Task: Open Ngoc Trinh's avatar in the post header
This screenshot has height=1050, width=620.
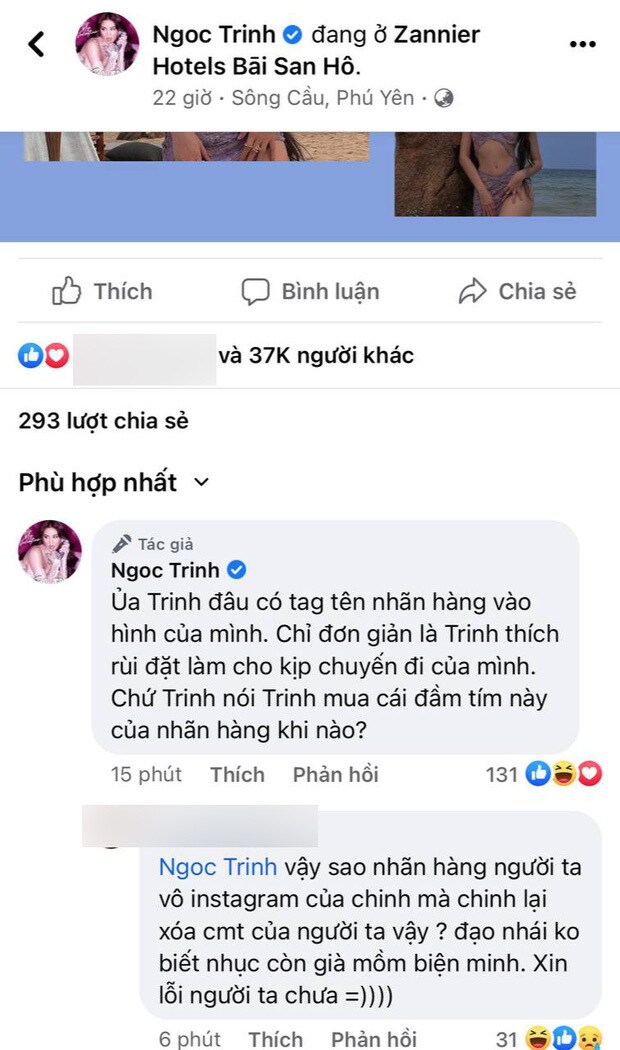Action: (x=107, y=44)
